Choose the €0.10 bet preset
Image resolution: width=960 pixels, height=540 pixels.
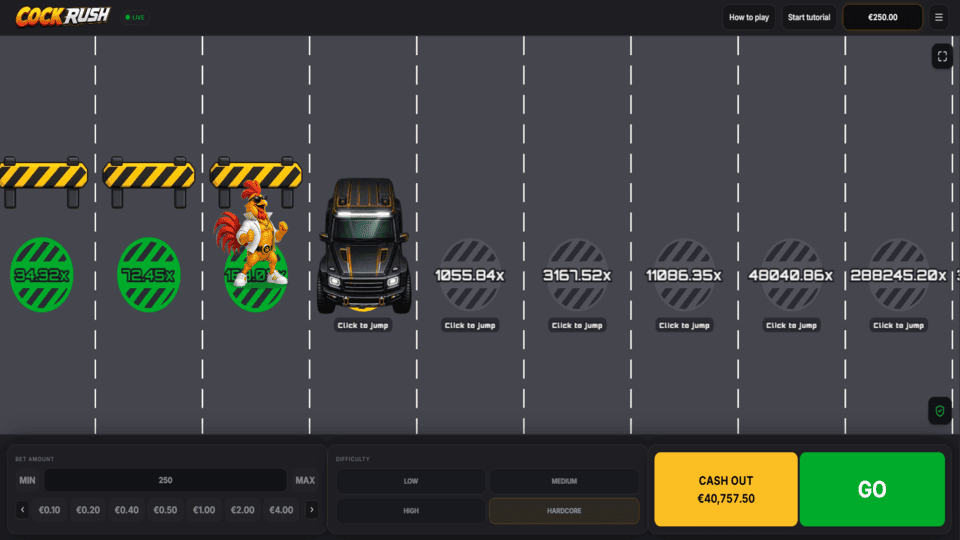pos(50,509)
